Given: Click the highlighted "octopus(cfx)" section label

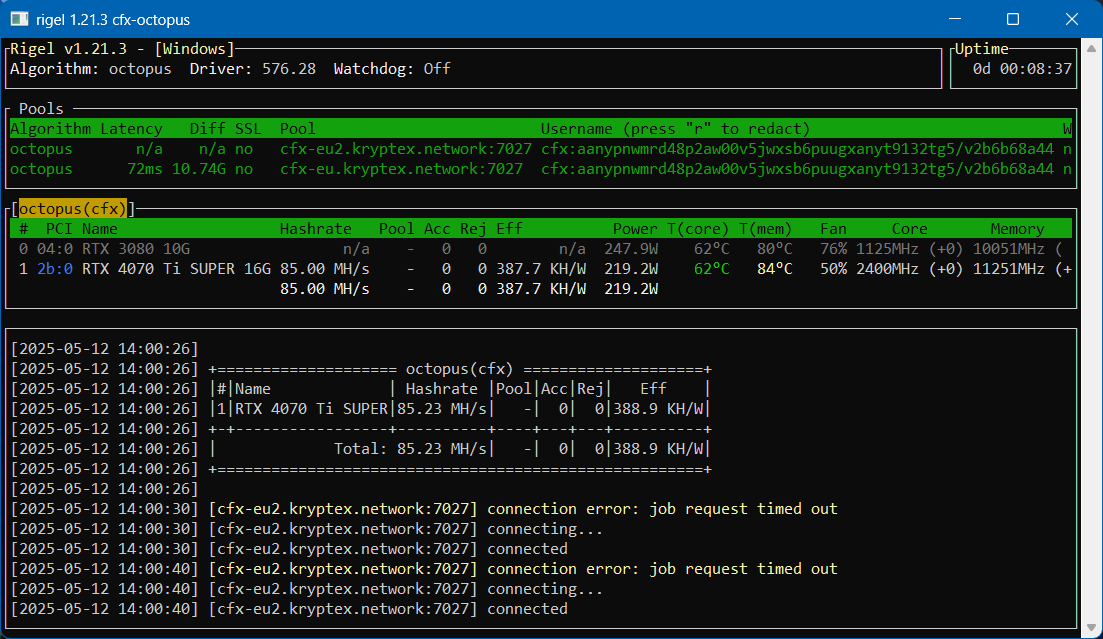Looking at the screenshot, I should click(72, 209).
